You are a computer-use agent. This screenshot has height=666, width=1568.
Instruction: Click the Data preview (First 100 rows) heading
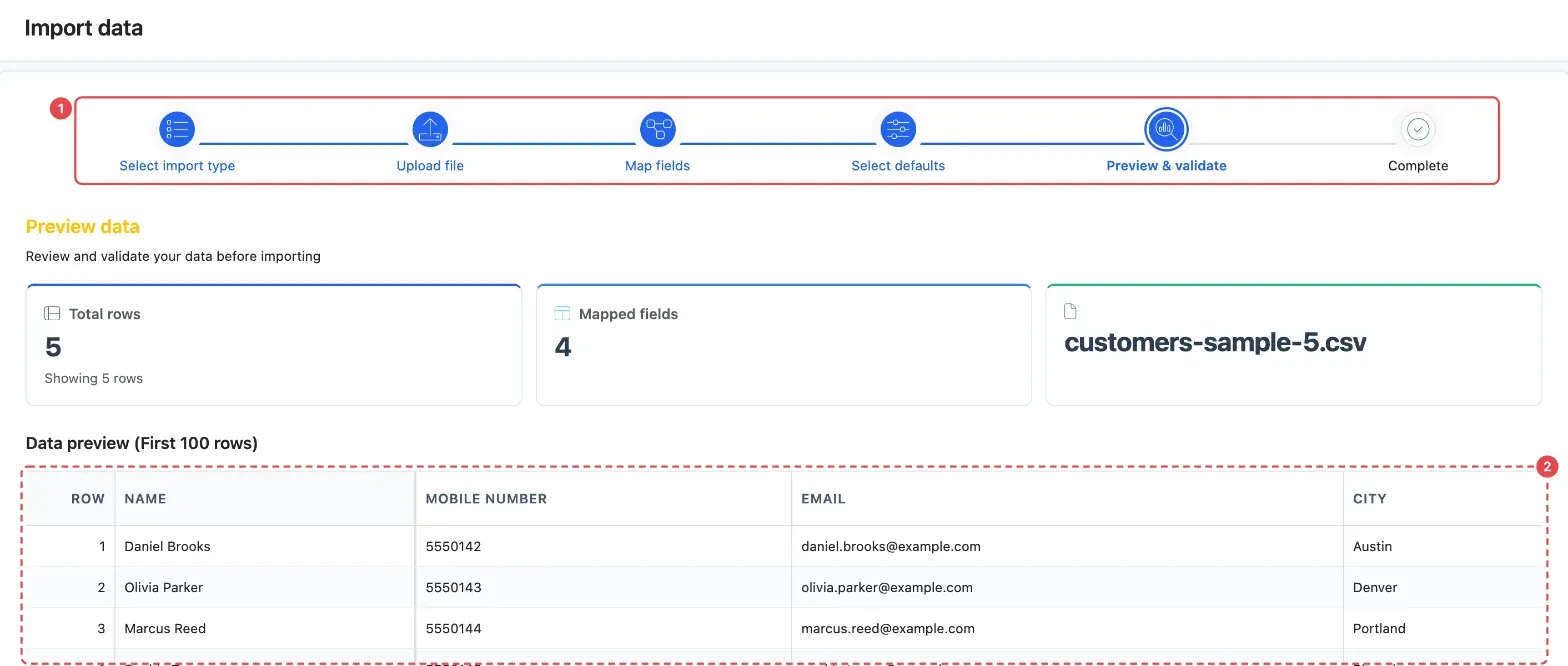142,443
